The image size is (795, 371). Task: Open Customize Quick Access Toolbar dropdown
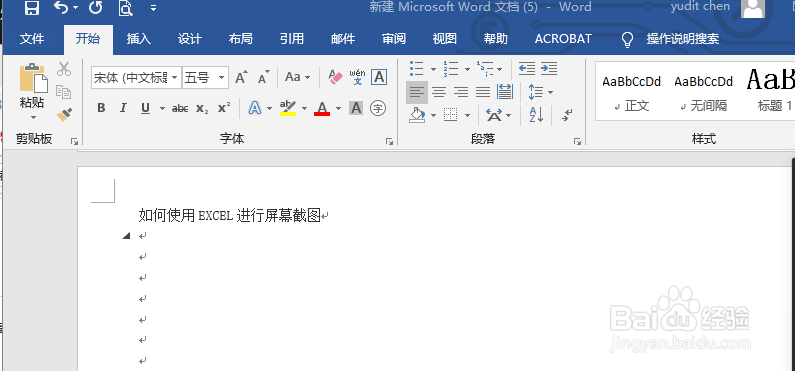pos(153,8)
